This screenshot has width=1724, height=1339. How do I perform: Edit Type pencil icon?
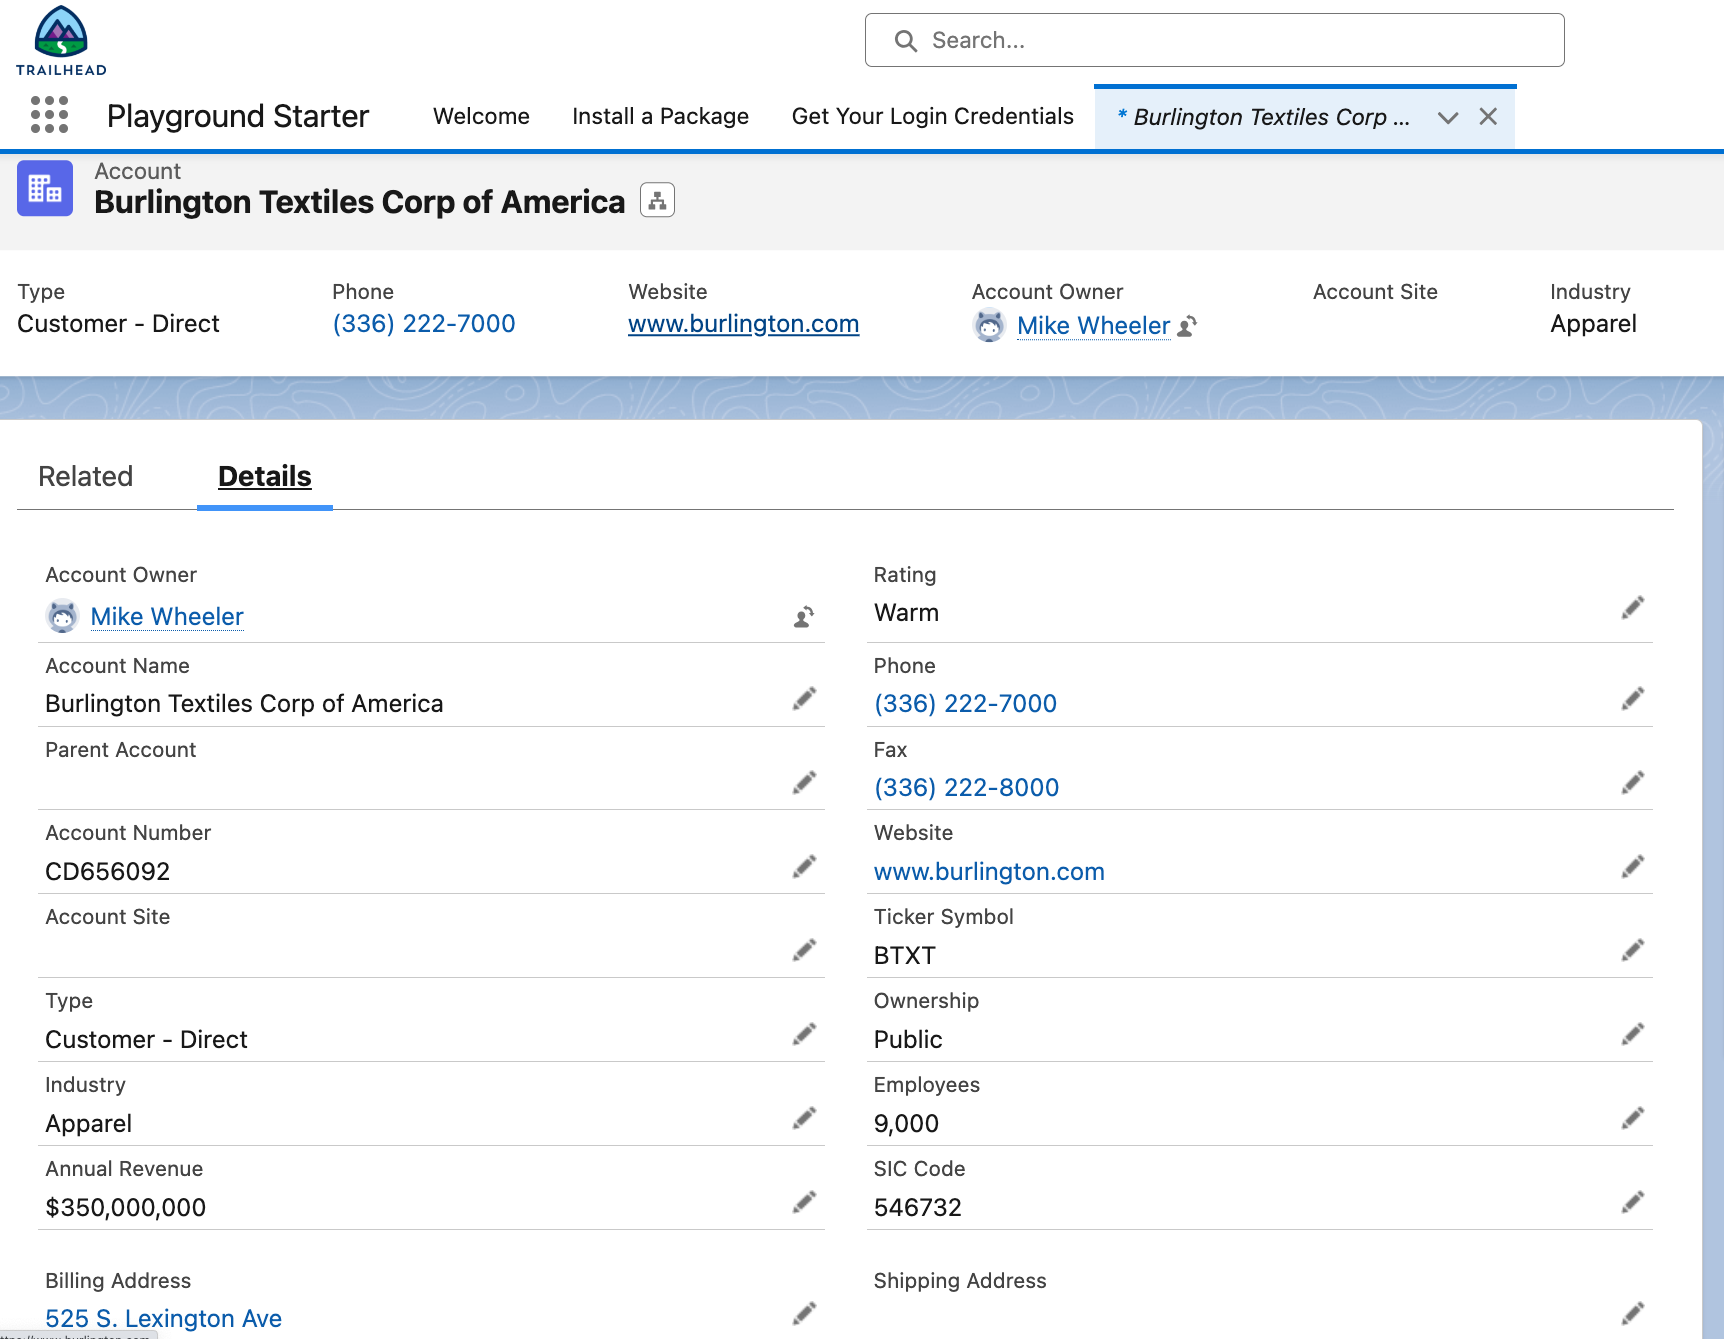pos(804,1034)
